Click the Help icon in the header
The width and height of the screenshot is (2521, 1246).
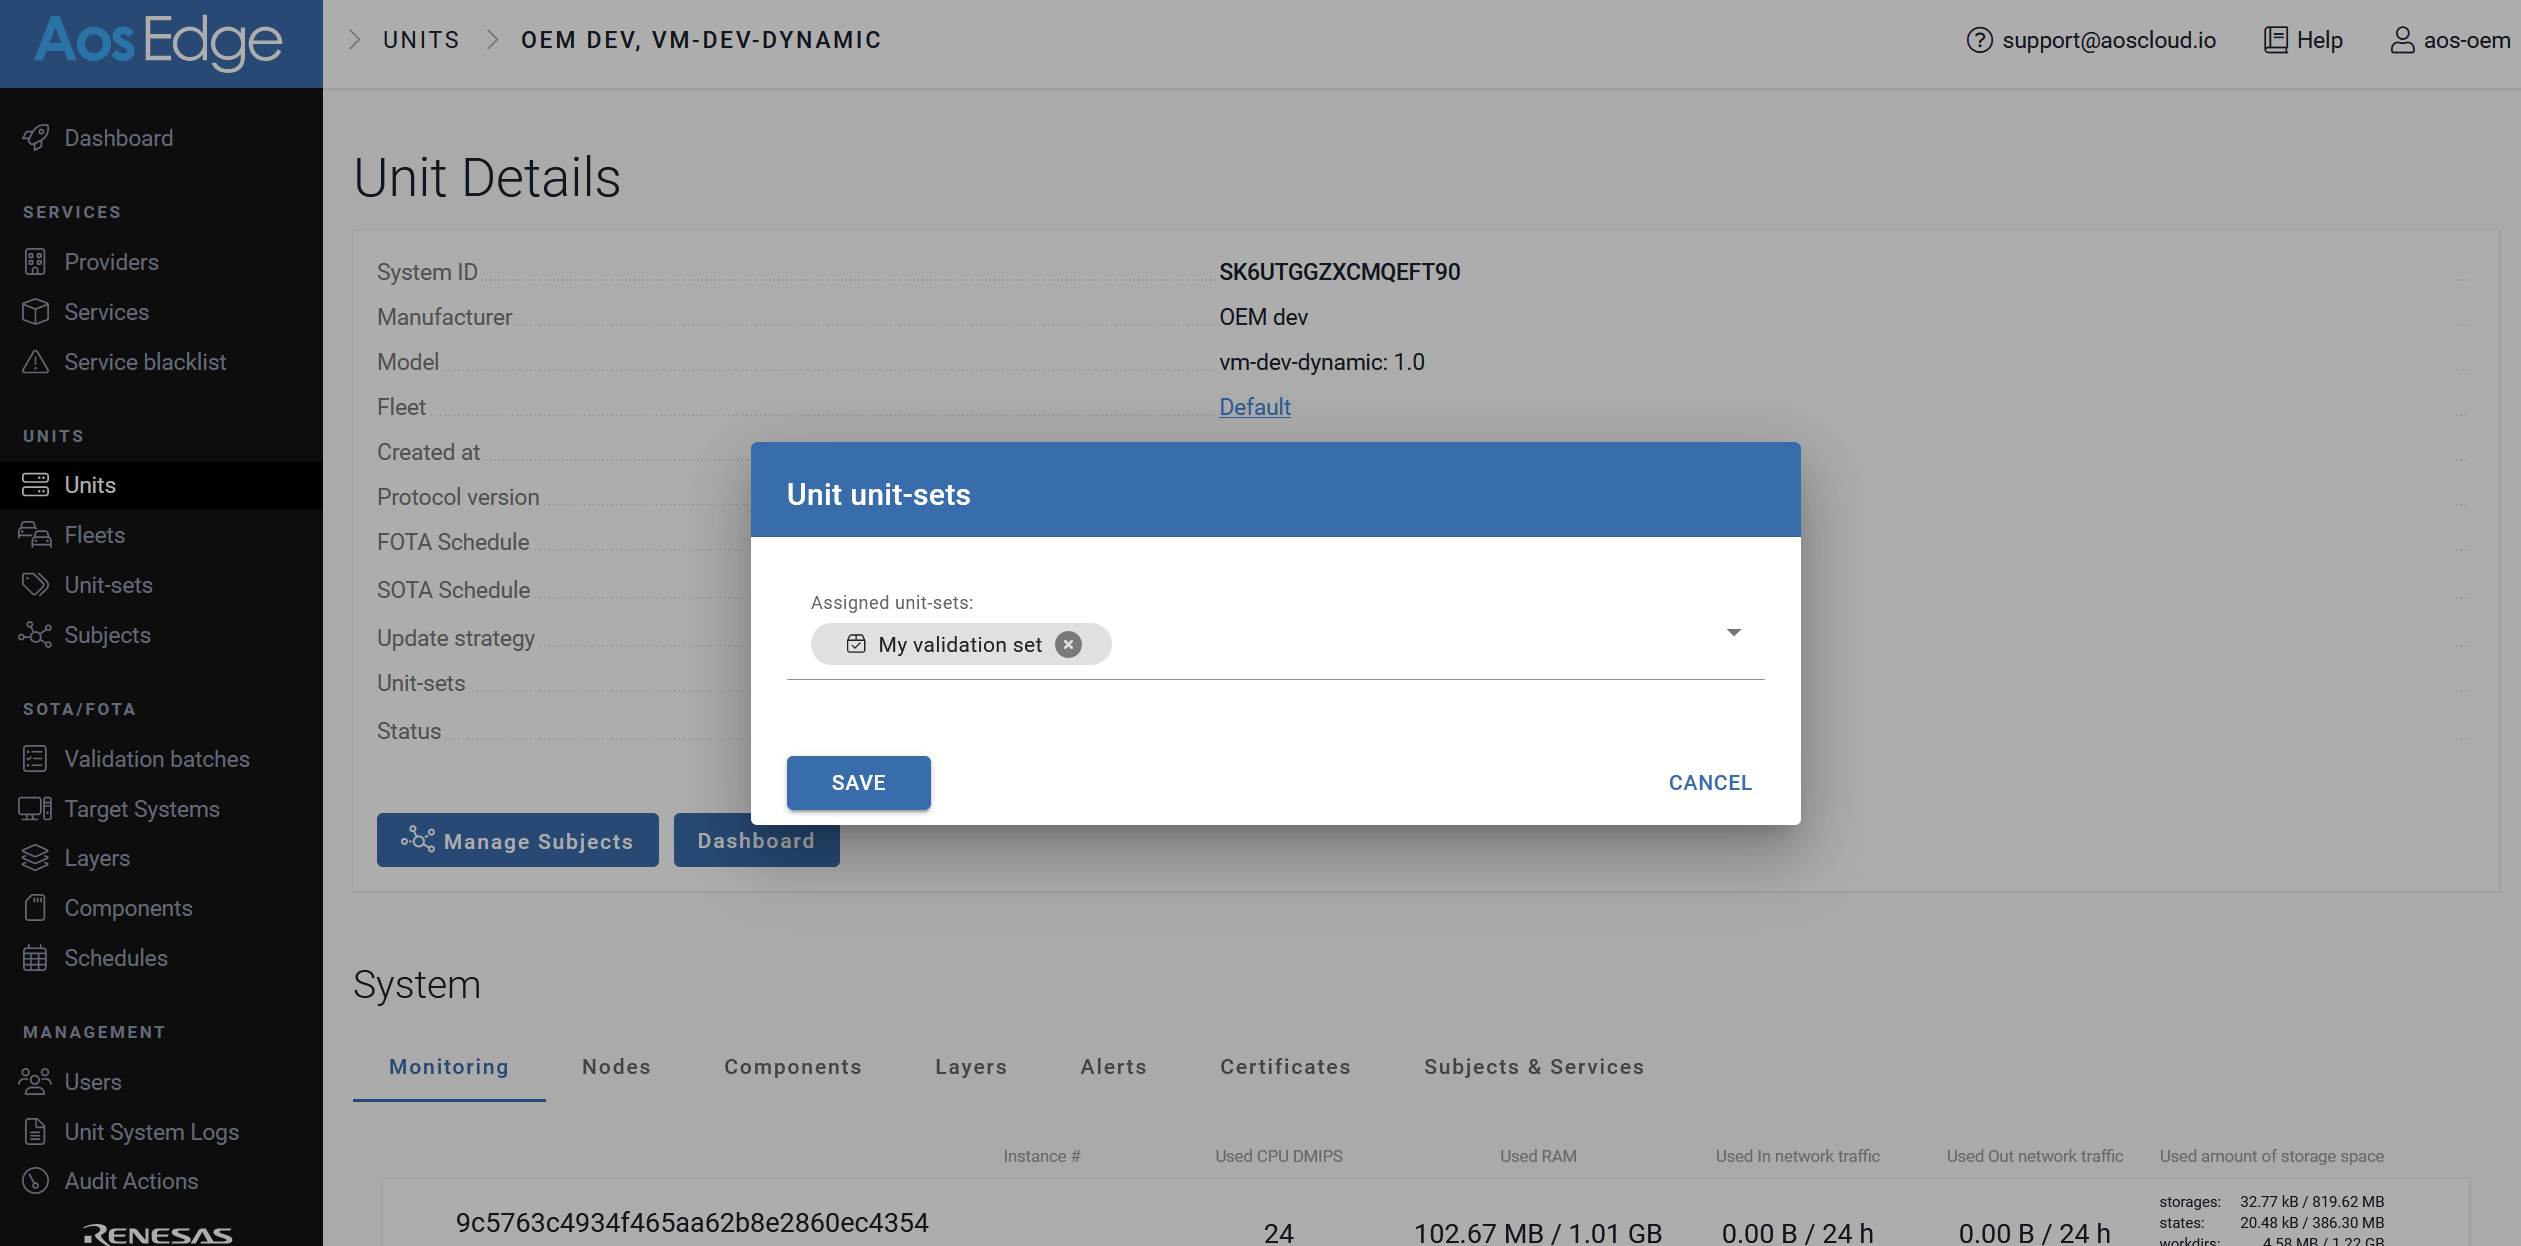coord(2275,39)
